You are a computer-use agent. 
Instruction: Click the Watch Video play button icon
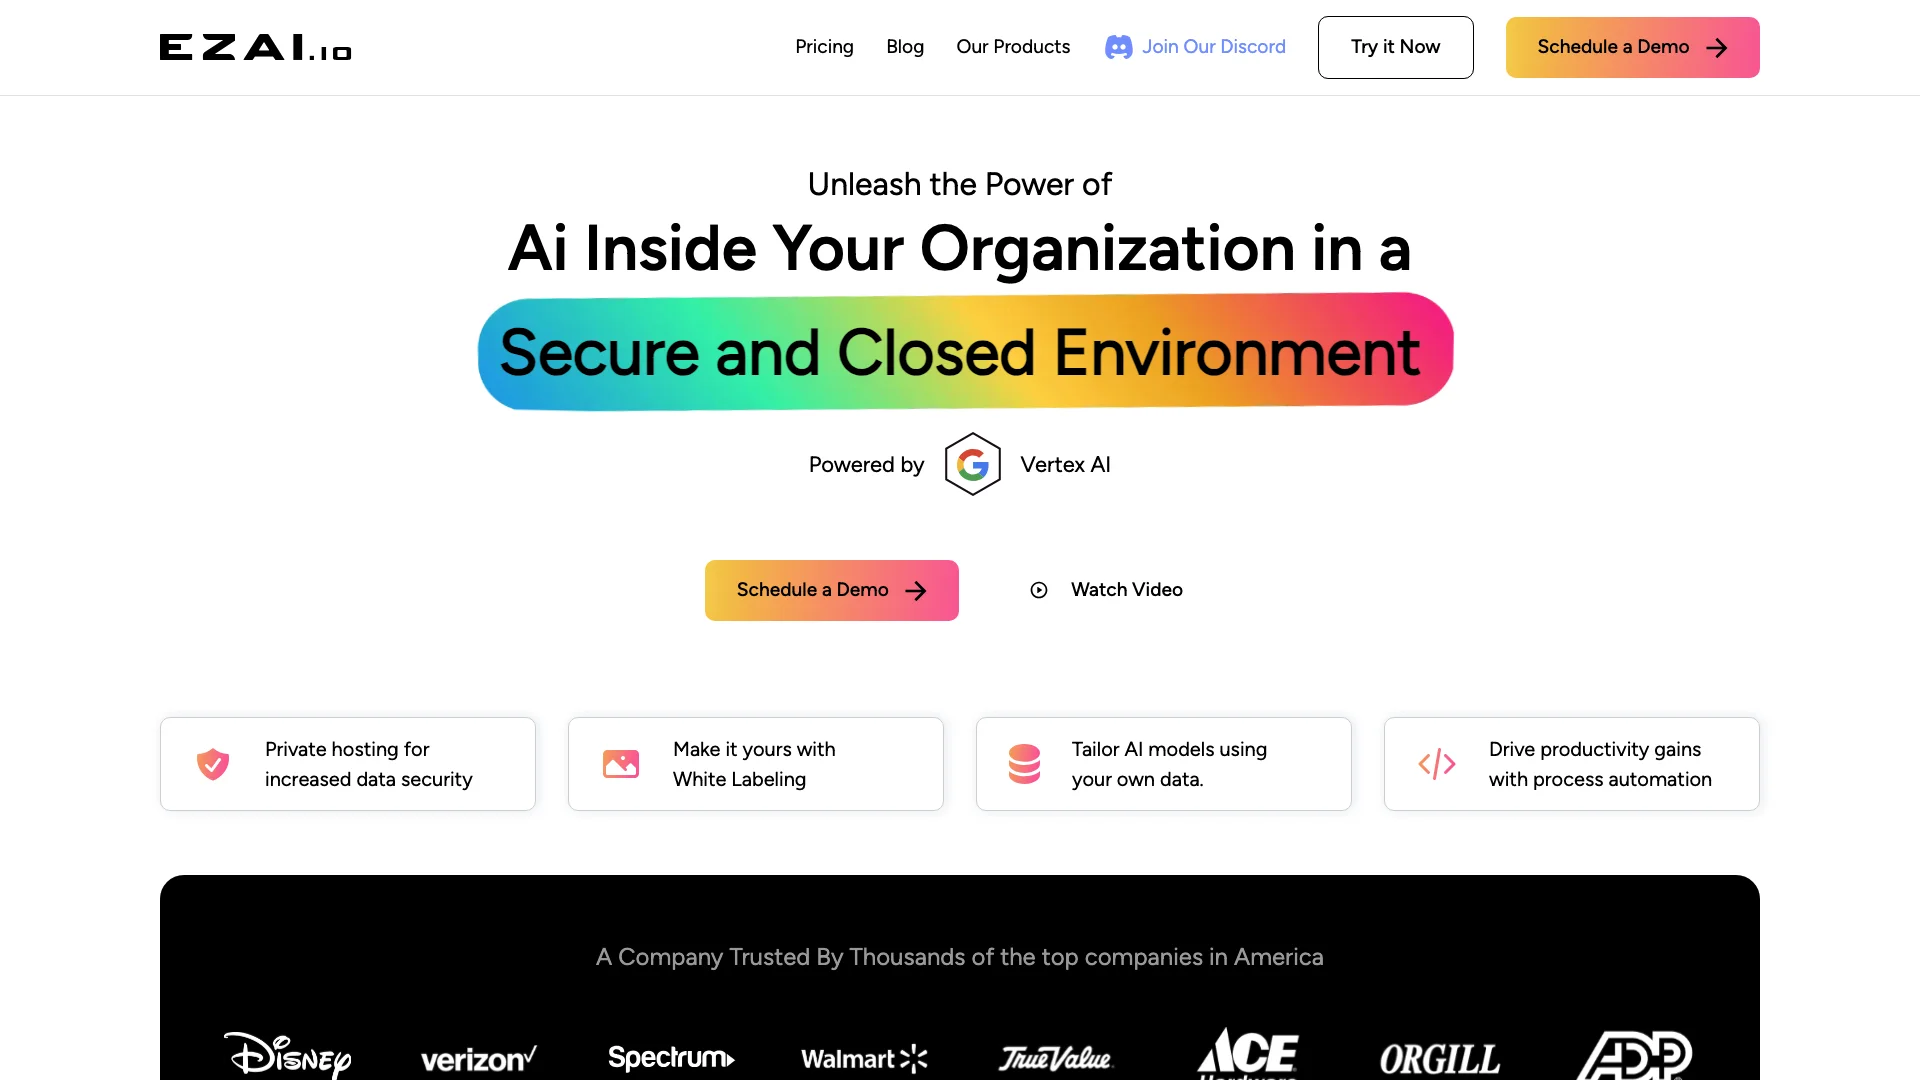(1038, 589)
